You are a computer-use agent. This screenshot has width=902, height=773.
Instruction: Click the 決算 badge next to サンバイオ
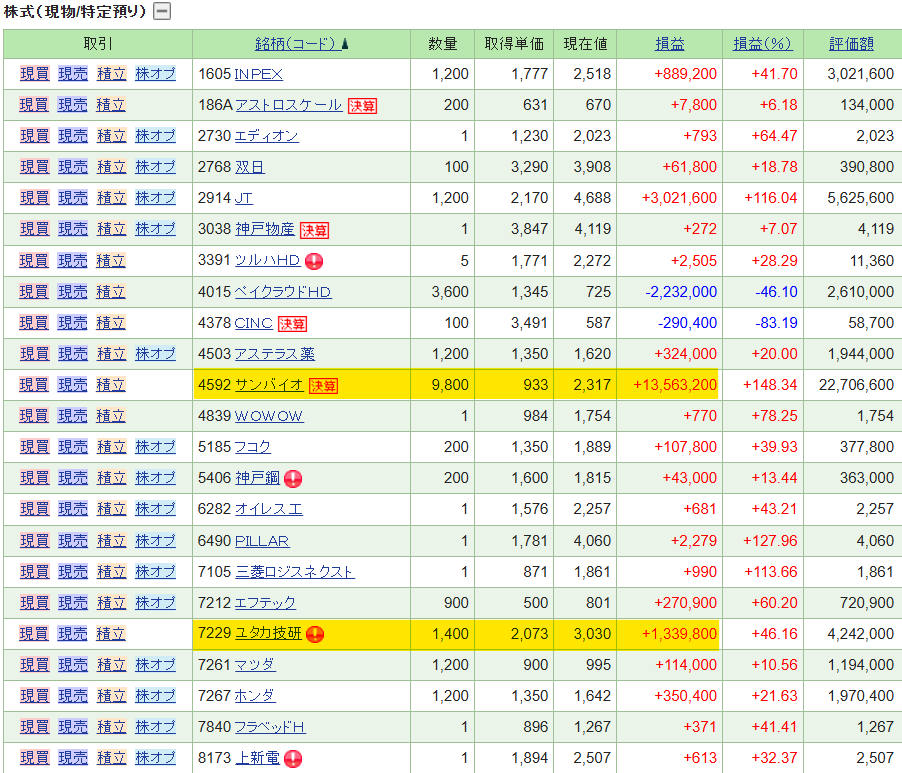[323, 386]
